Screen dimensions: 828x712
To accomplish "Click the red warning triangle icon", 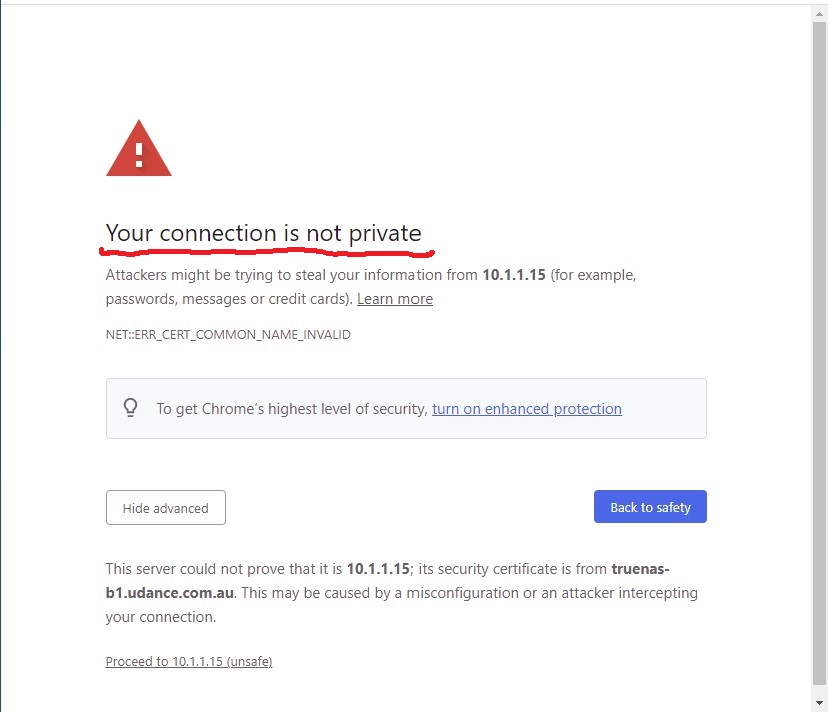I will pos(138,148).
